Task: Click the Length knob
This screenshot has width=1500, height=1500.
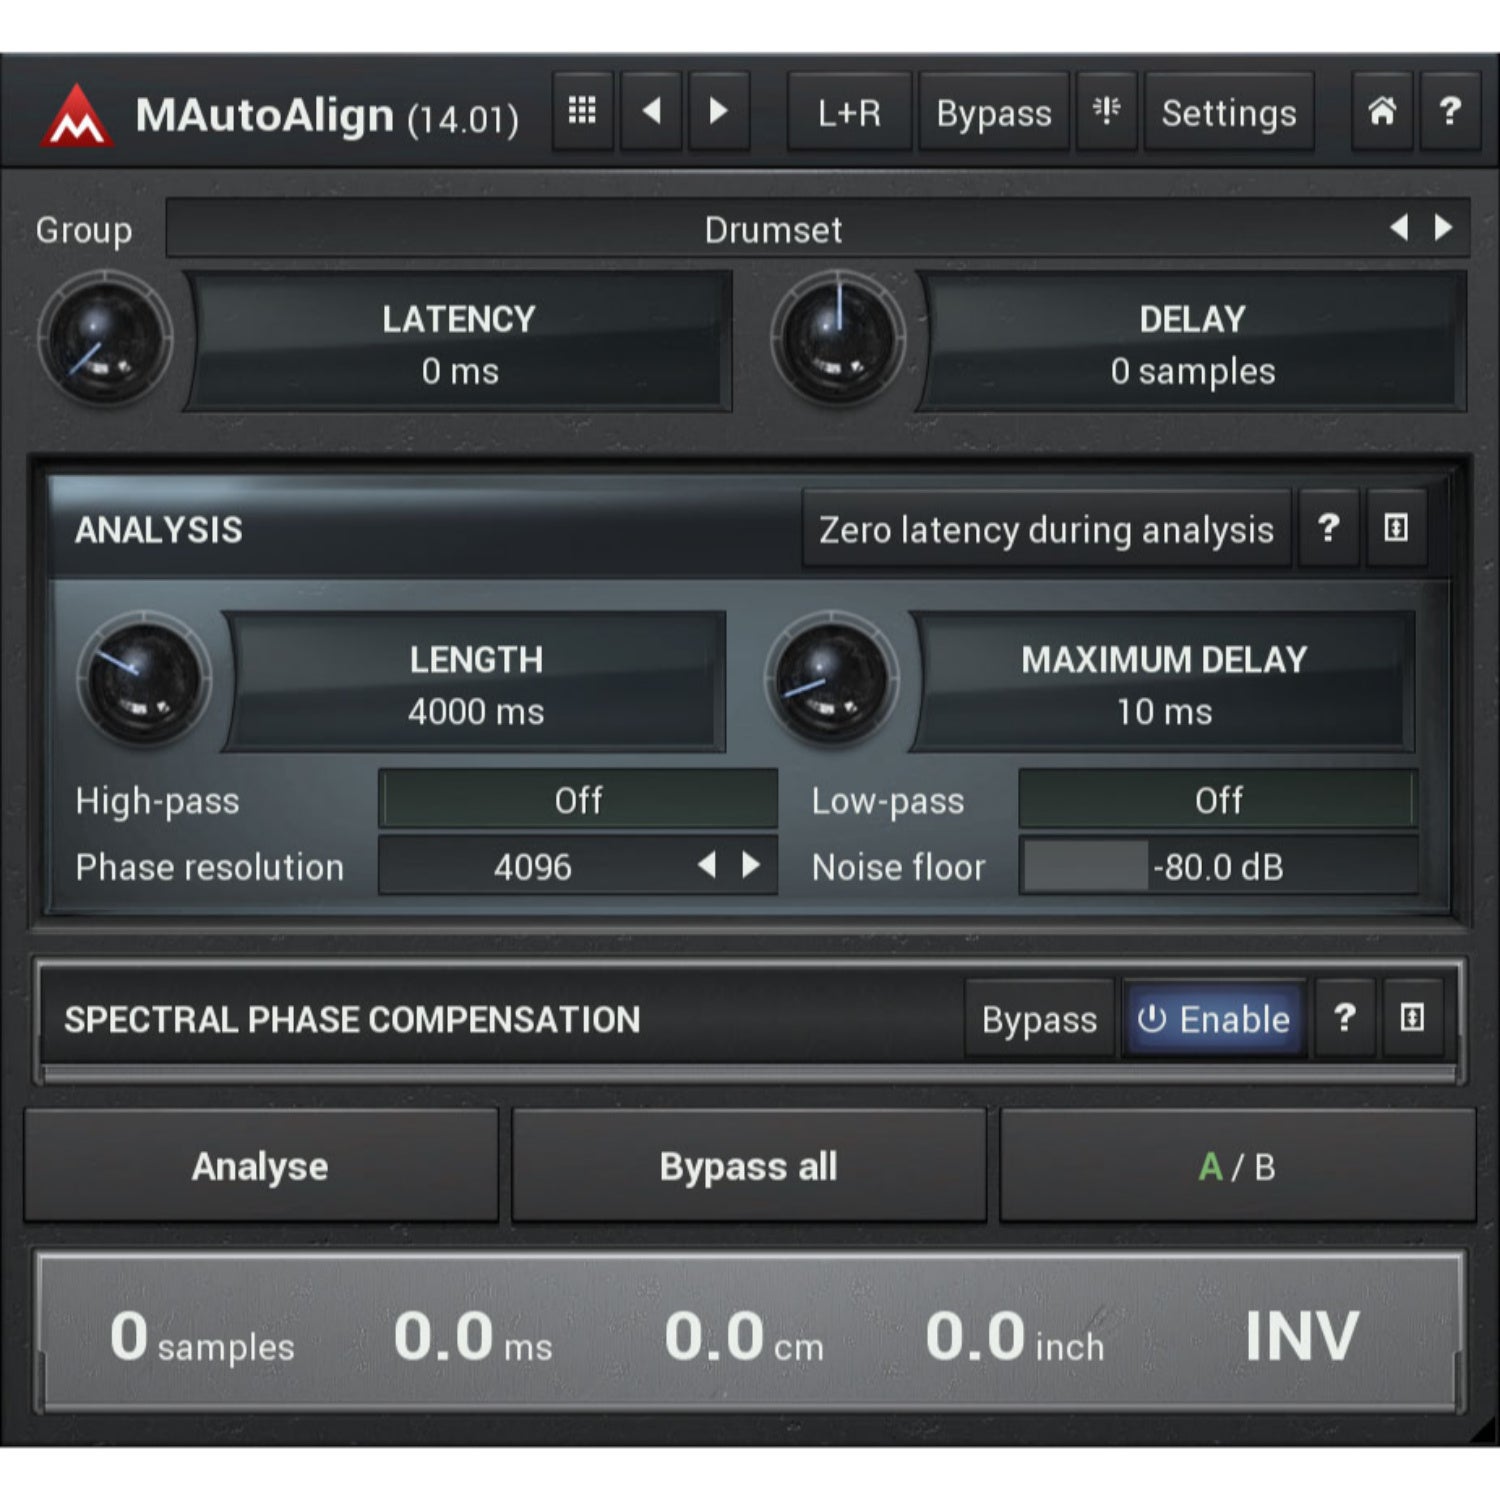Action: pyautogui.click(x=143, y=680)
